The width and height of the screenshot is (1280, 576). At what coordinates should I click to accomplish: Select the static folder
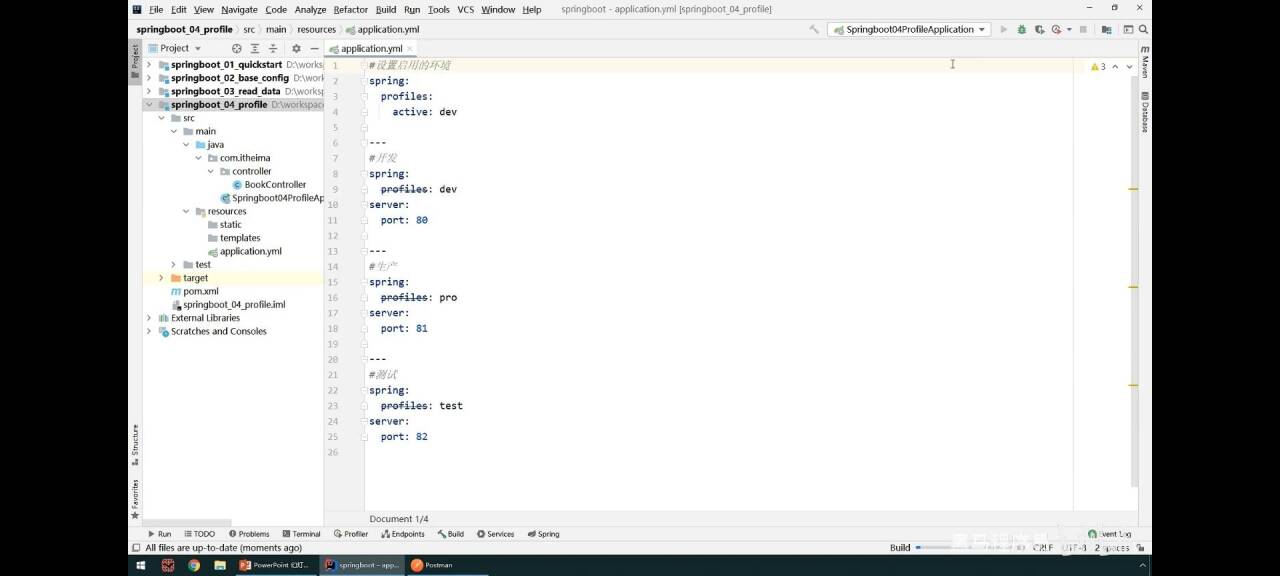click(224, 225)
